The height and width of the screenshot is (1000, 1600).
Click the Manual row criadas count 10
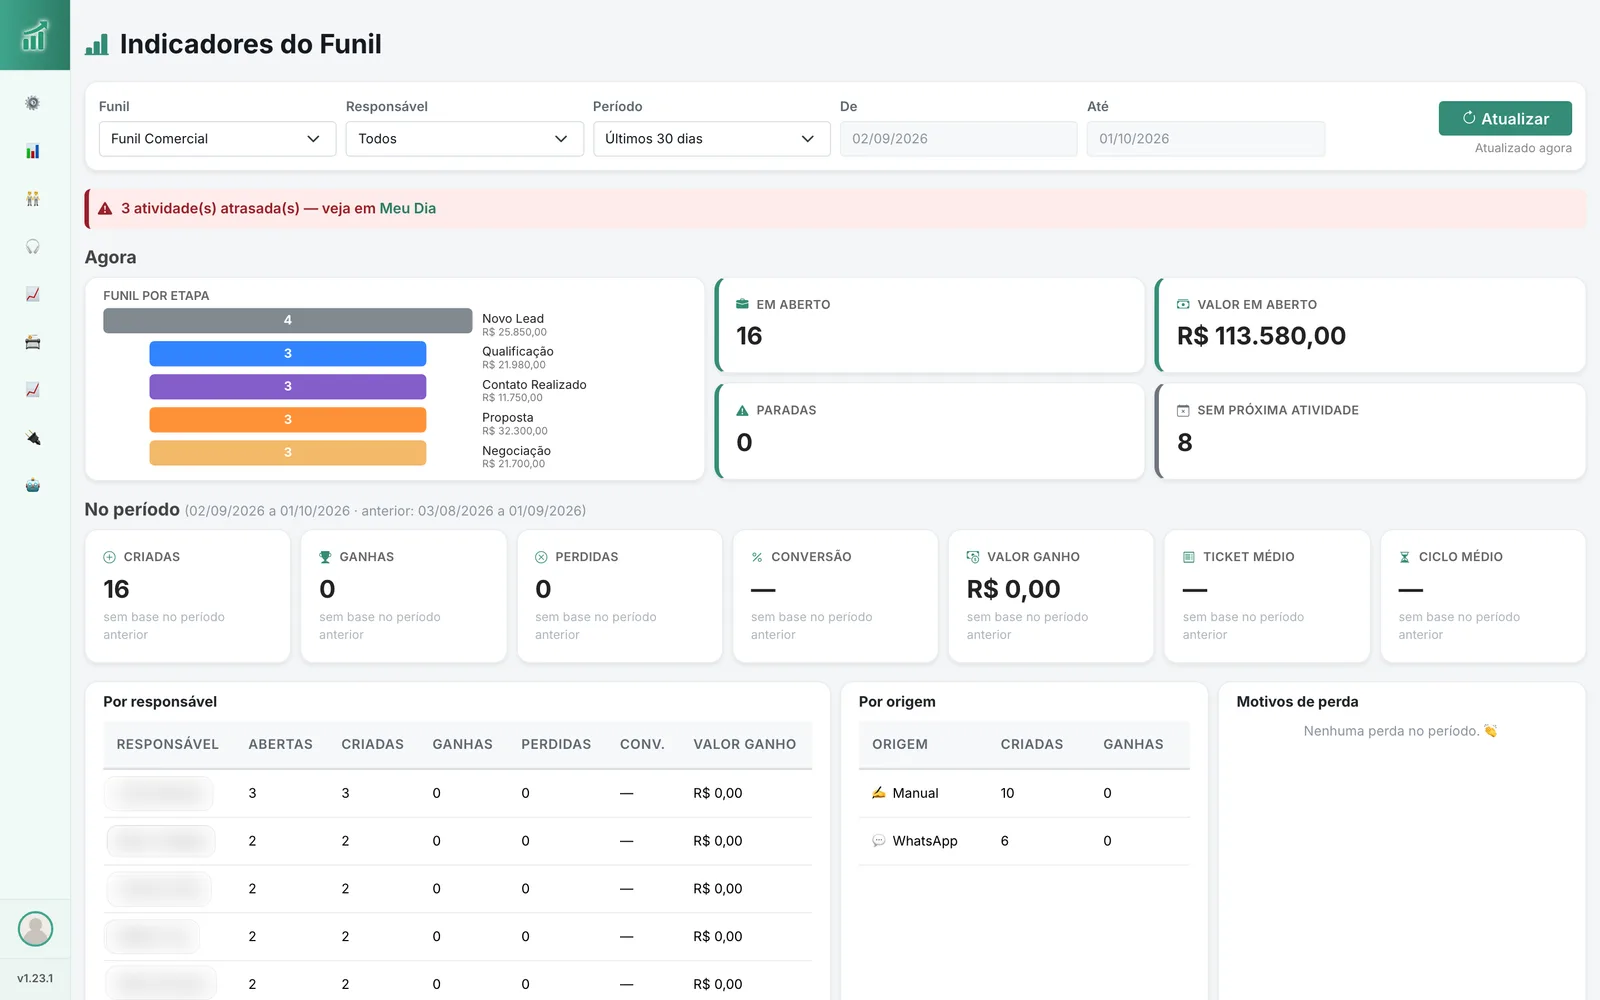point(1007,793)
